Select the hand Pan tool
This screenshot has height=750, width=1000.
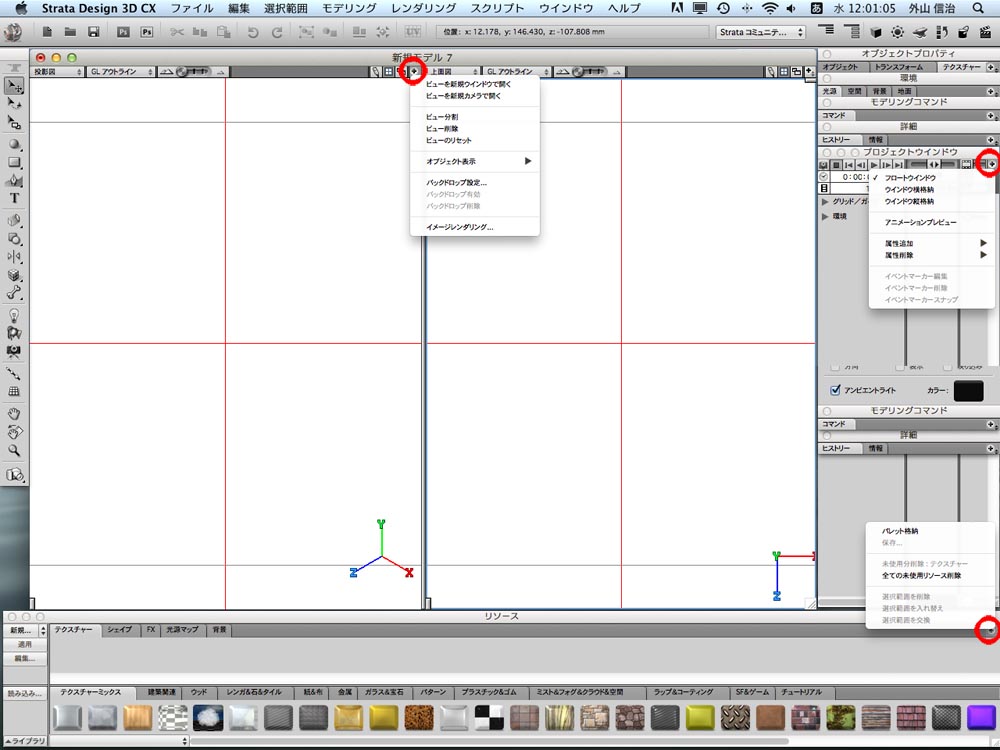point(14,414)
